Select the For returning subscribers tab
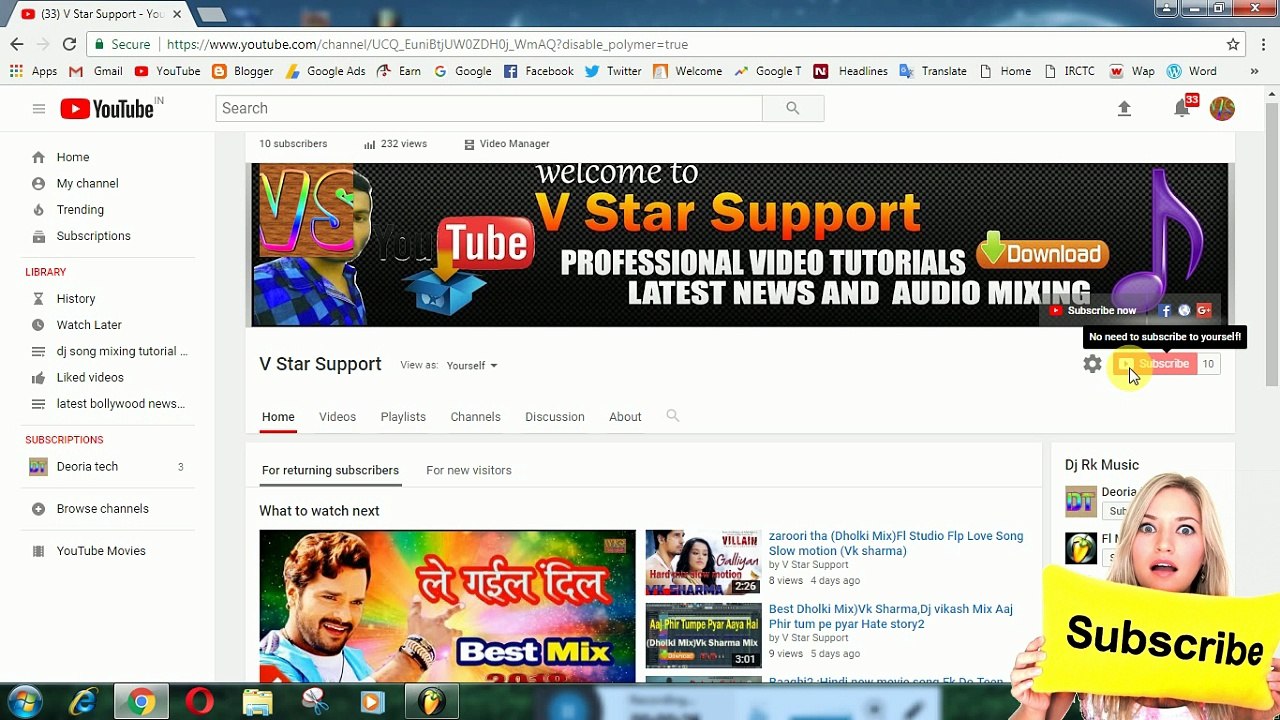The height and width of the screenshot is (720, 1280). (x=330, y=470)
